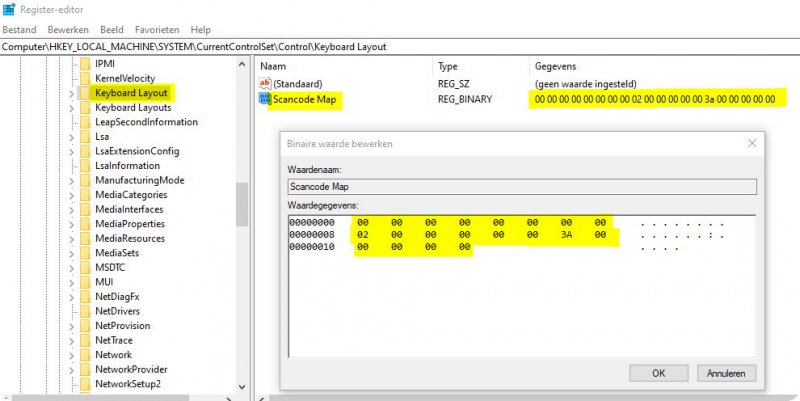Click the Scancode Map binary value icon

click(264, 99)
